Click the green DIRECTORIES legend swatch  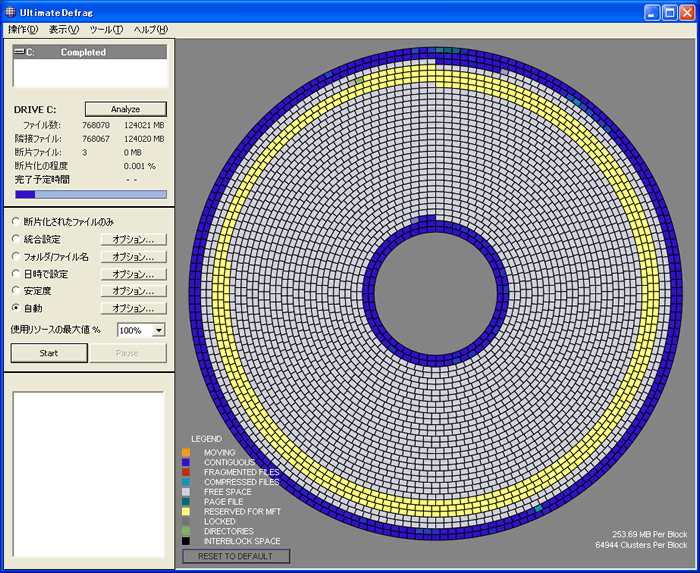point(185,531)
